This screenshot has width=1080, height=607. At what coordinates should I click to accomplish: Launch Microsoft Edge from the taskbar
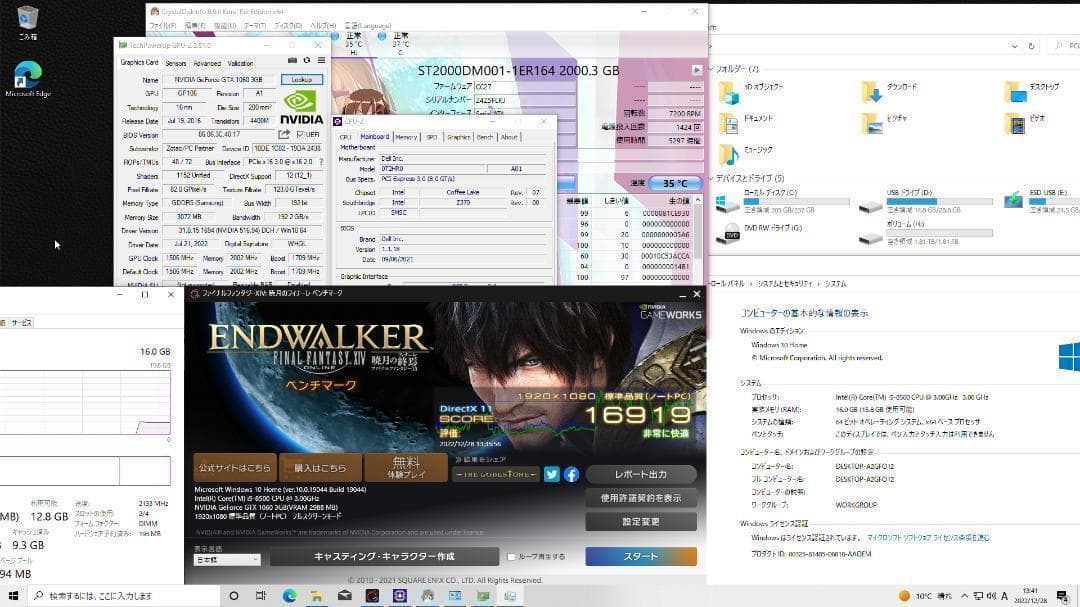coord(290,596)
